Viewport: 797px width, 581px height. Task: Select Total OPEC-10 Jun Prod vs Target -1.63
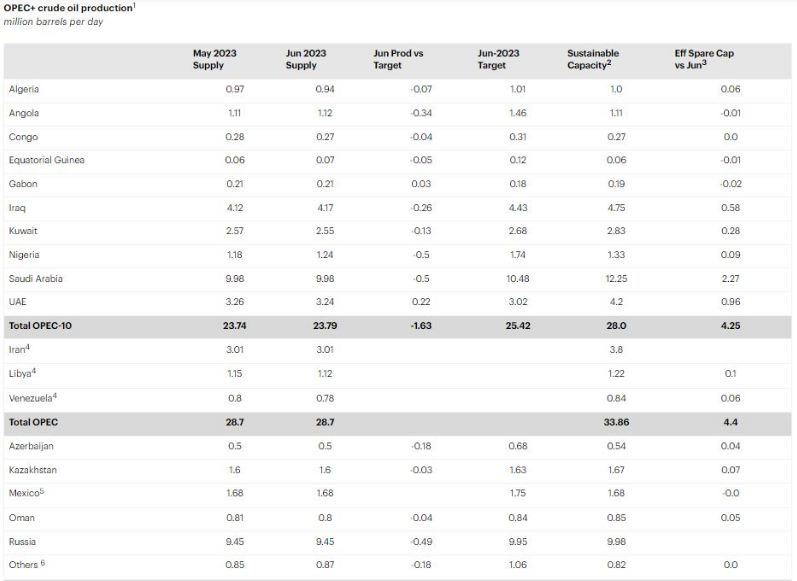pyautogui.click(x=420, y=326)
